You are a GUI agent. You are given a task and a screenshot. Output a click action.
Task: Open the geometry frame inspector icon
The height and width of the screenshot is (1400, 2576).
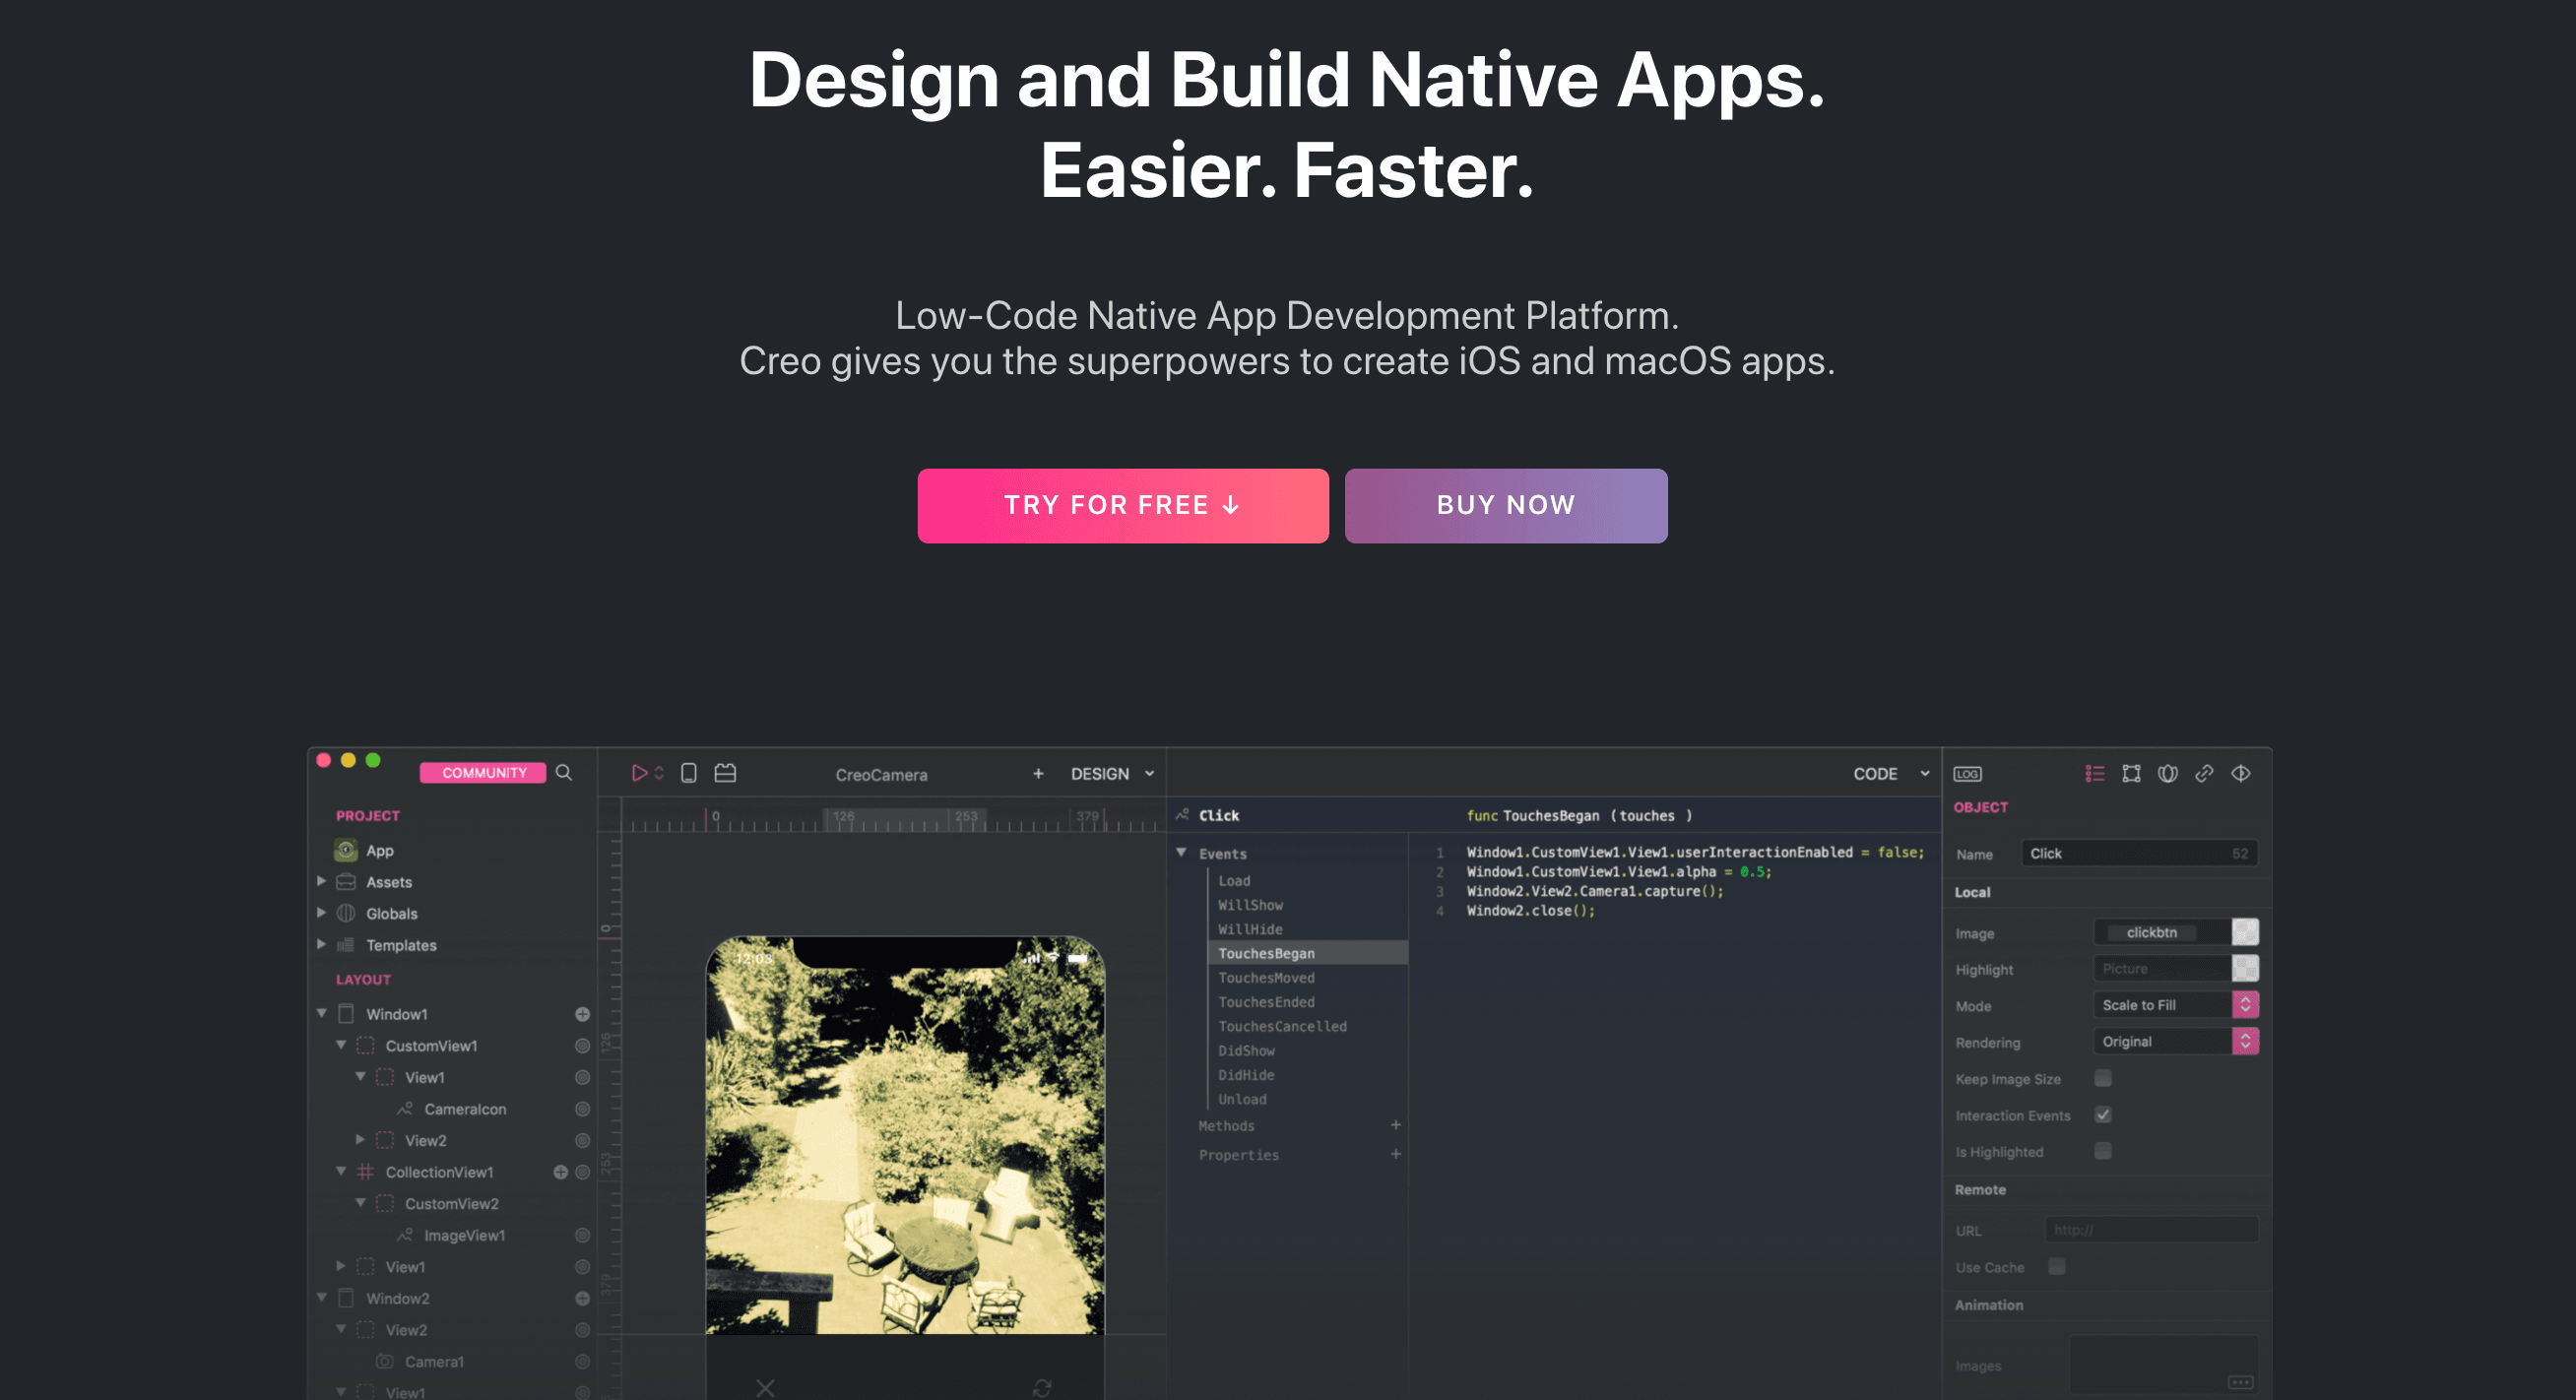click(x=2131, y=773)
